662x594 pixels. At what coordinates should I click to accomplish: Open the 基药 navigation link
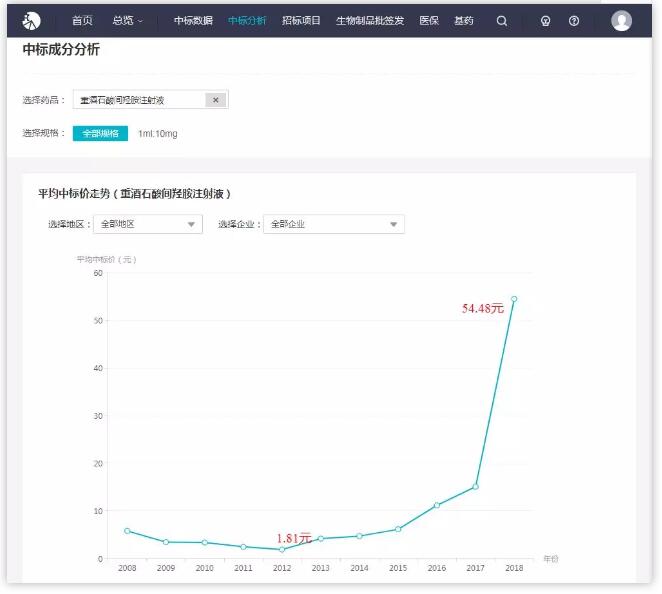(x=464, y=20)
